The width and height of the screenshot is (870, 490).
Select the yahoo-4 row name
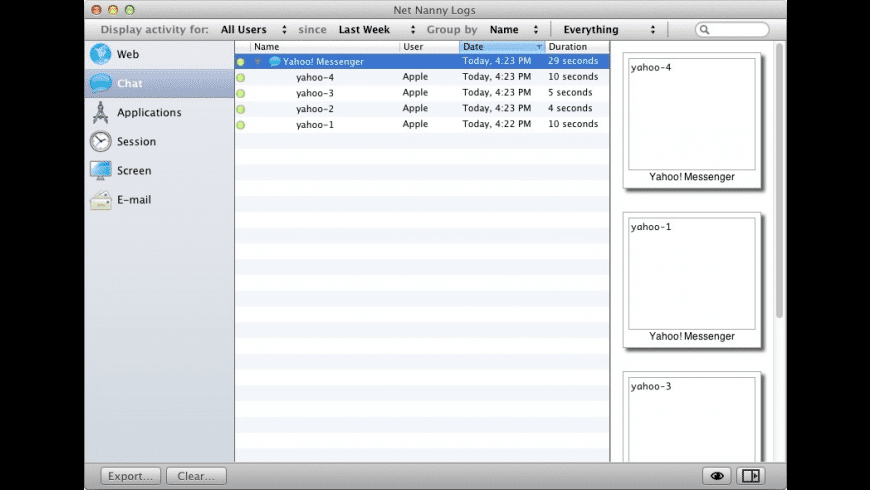(315, 78)
